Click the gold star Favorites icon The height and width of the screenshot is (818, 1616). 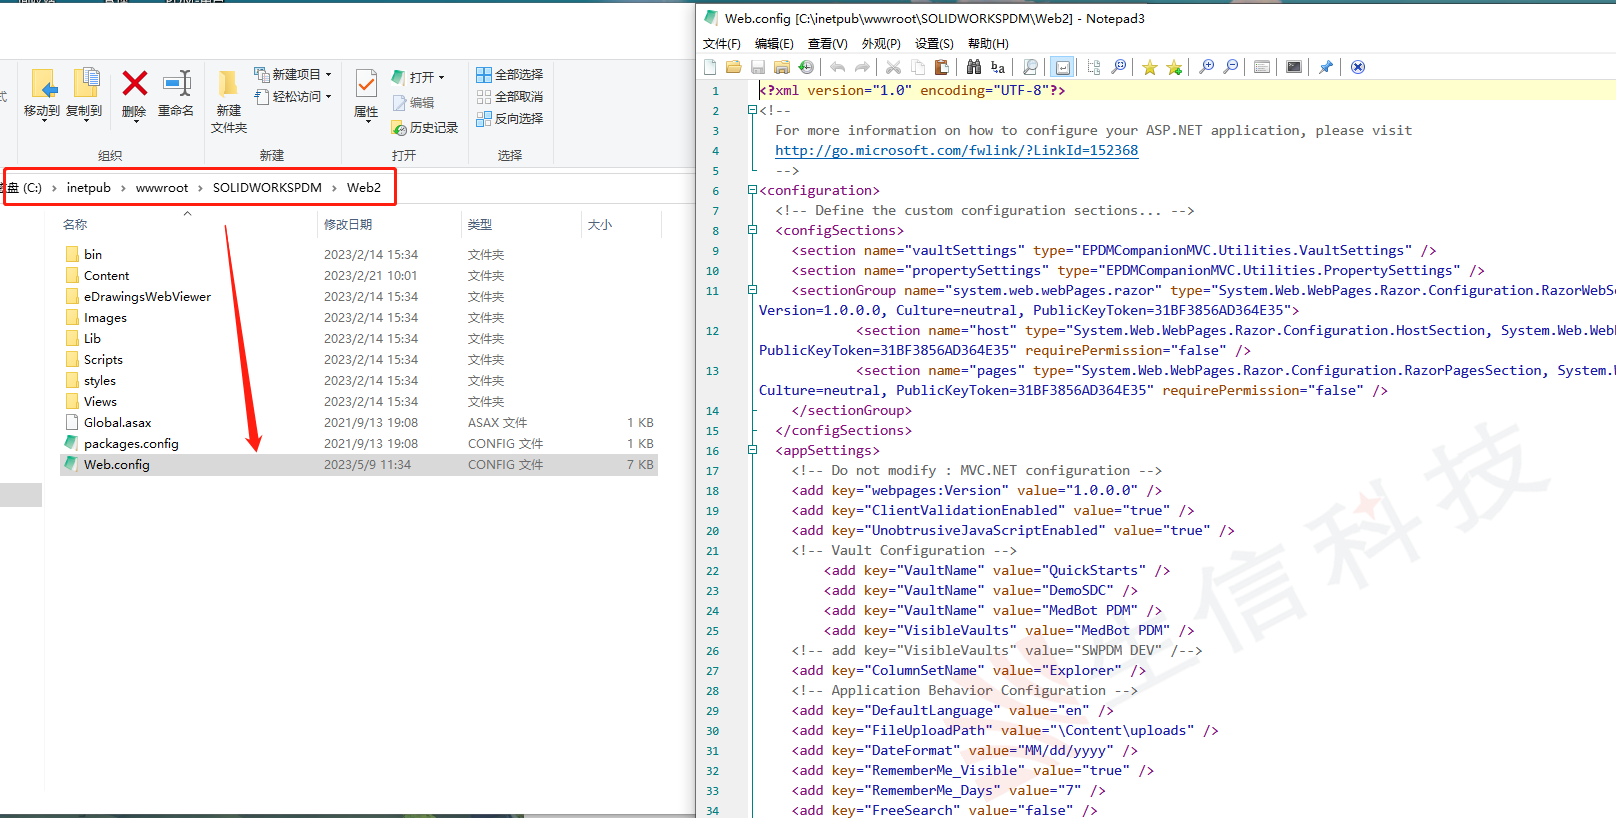click(1150, 67)
